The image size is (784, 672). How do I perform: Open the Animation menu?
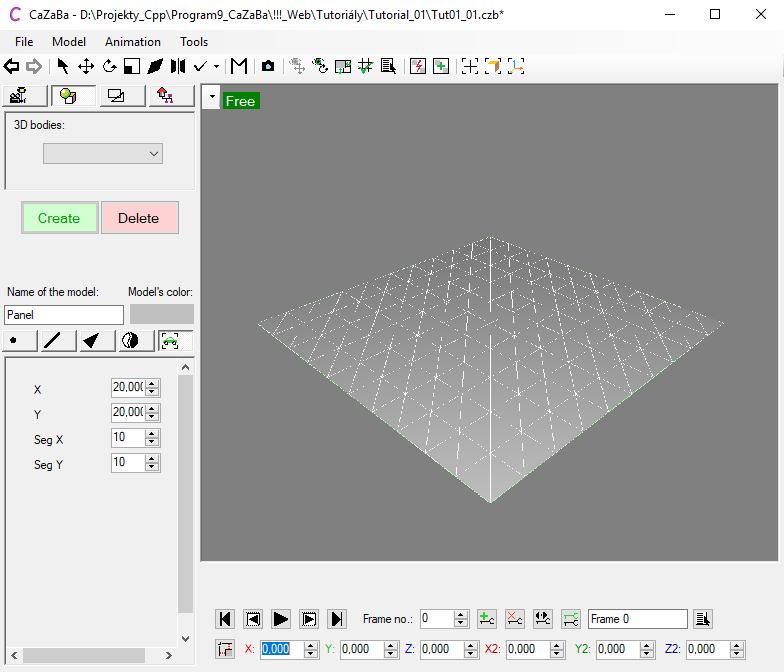(x=132, y=42)
